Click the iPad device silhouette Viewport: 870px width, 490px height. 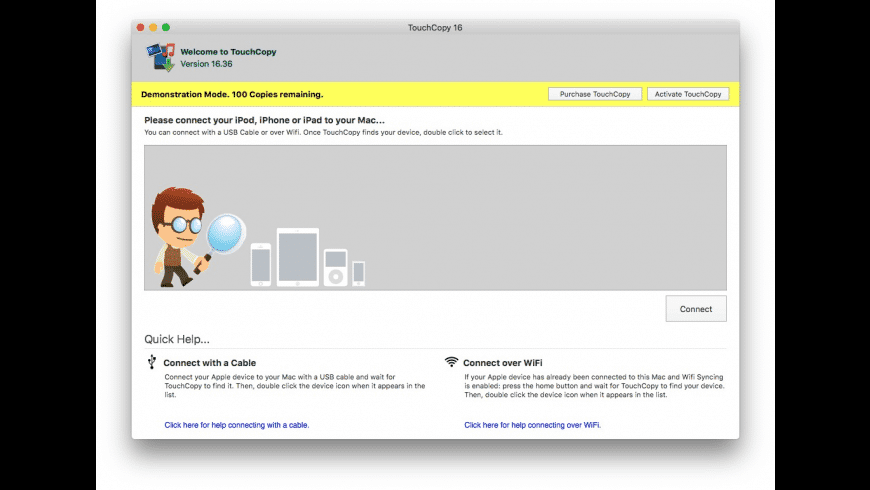coord(298,257)
